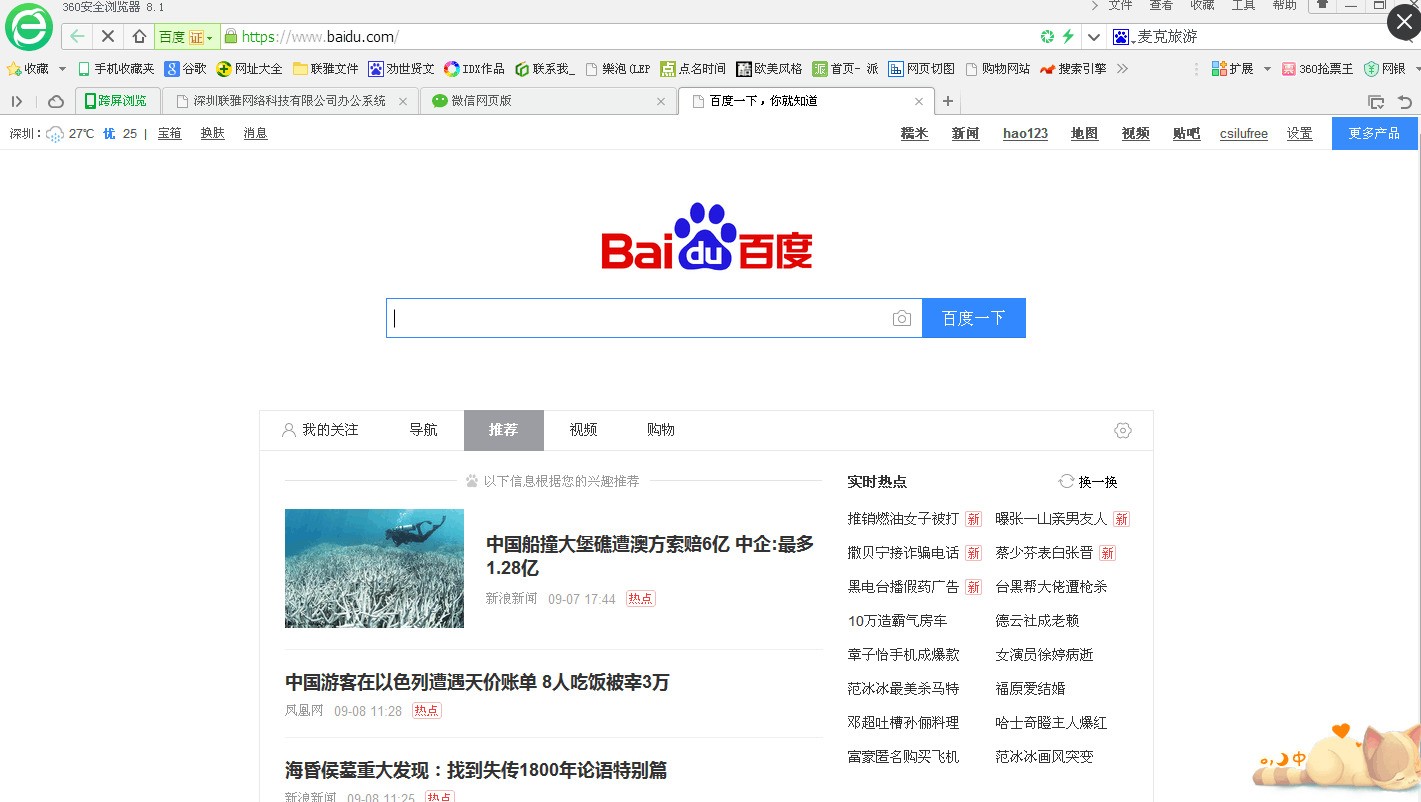Expand the 扩展 dropdown arrow
Image resolution: width=1421 pixels, height=802 pixels.
pyautogui.click(x=1267, y=69)
